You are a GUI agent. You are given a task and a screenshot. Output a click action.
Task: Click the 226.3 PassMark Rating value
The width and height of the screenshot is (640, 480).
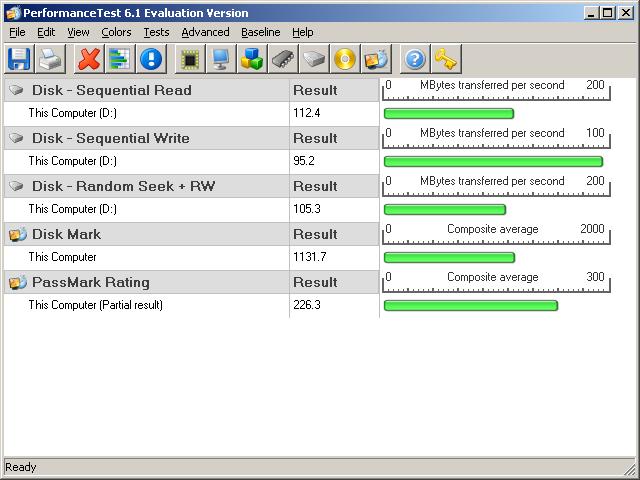click(x=307, y=305)
